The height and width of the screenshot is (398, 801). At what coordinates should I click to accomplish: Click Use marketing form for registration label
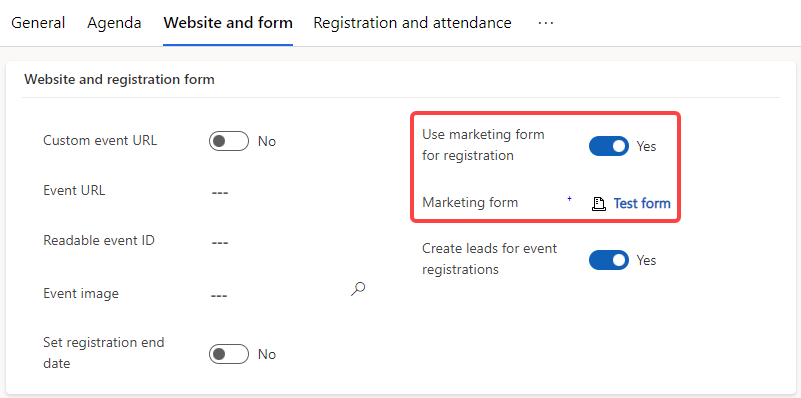point(483,145)
